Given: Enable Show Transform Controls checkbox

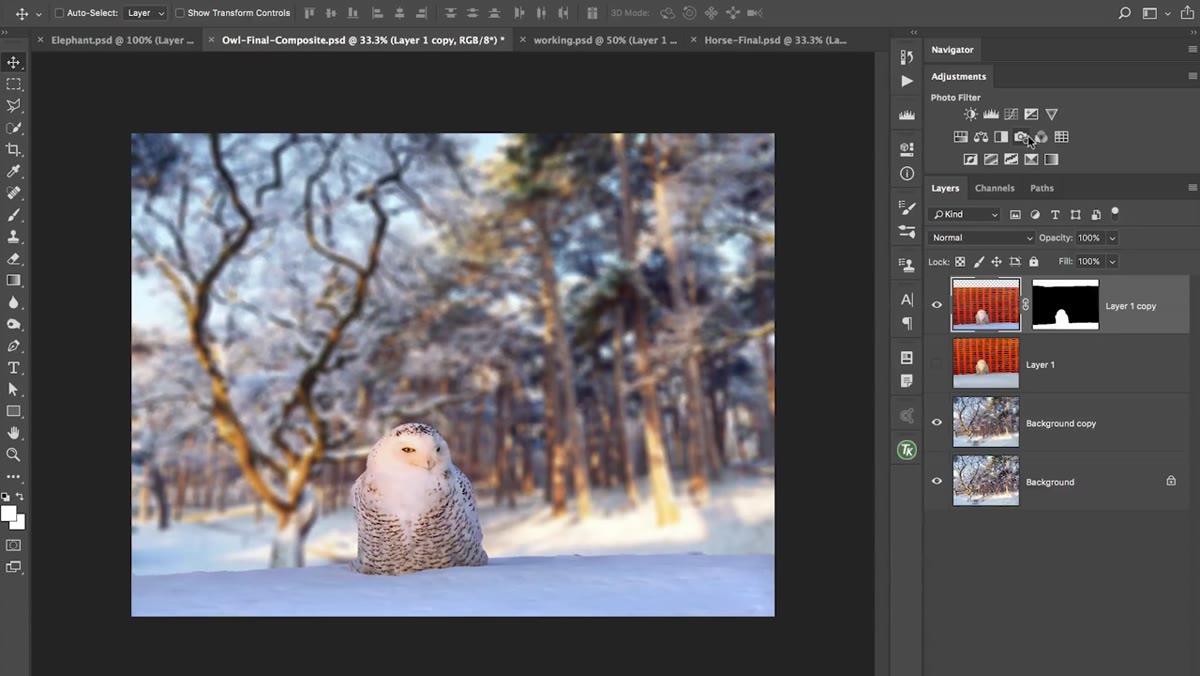Looking at the screenshot, I should click(180, 13).
